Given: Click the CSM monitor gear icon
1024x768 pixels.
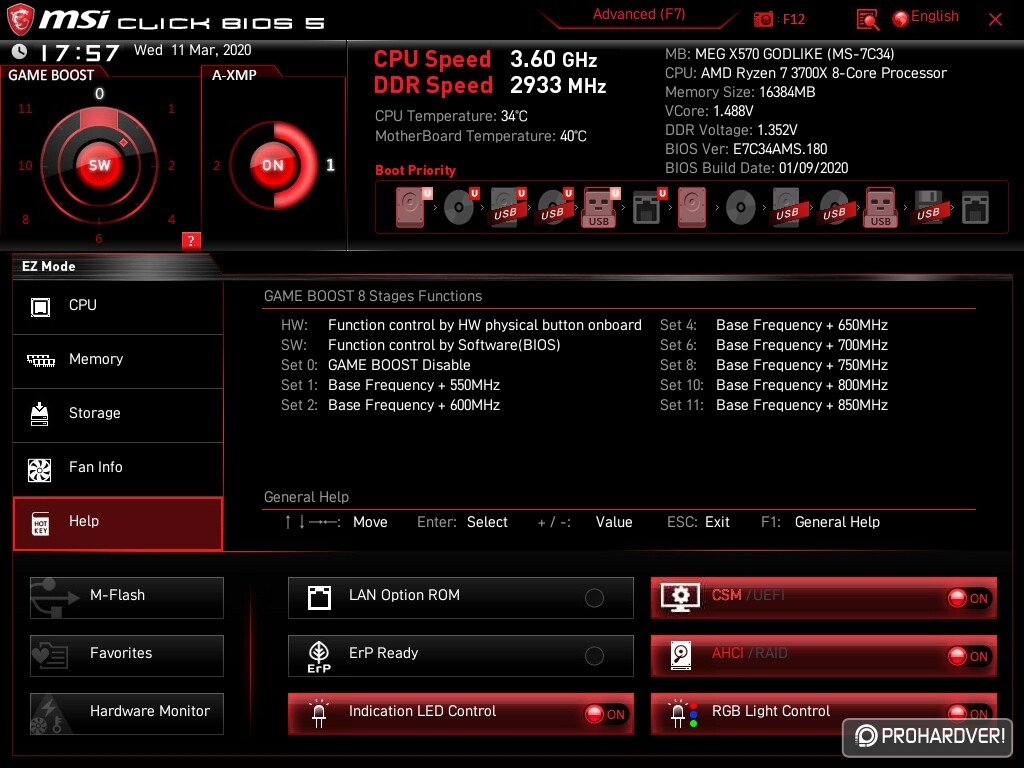Looking at the screenshot, I should (680, 598).
